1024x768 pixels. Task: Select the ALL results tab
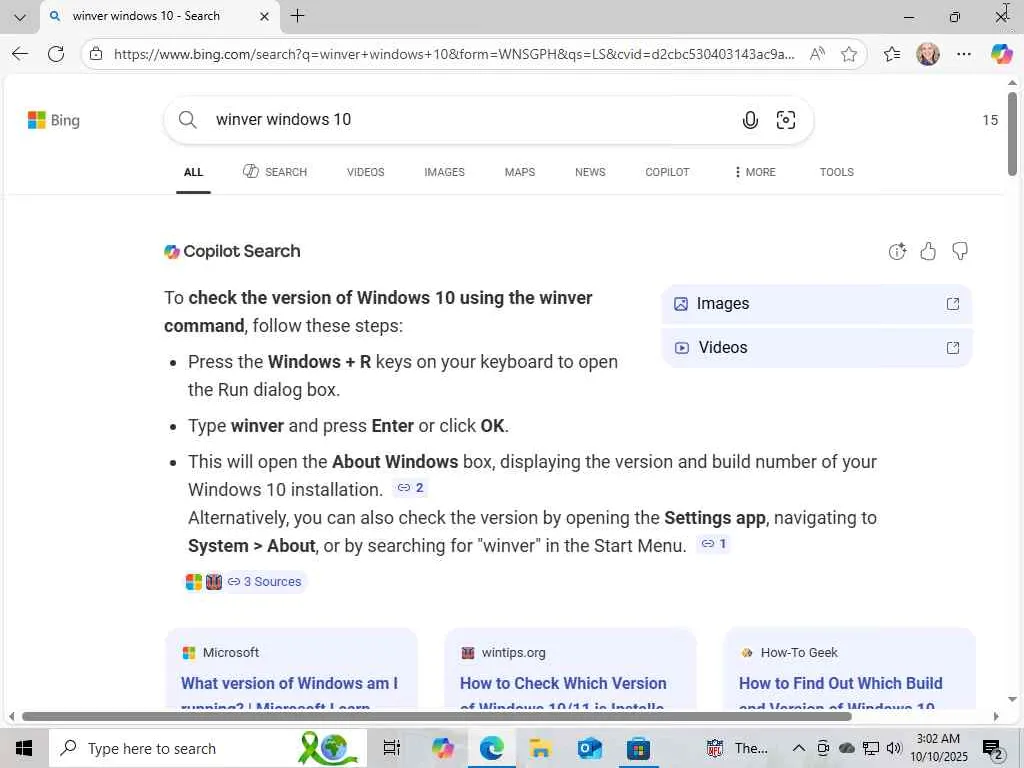click(x=193, y=172)
